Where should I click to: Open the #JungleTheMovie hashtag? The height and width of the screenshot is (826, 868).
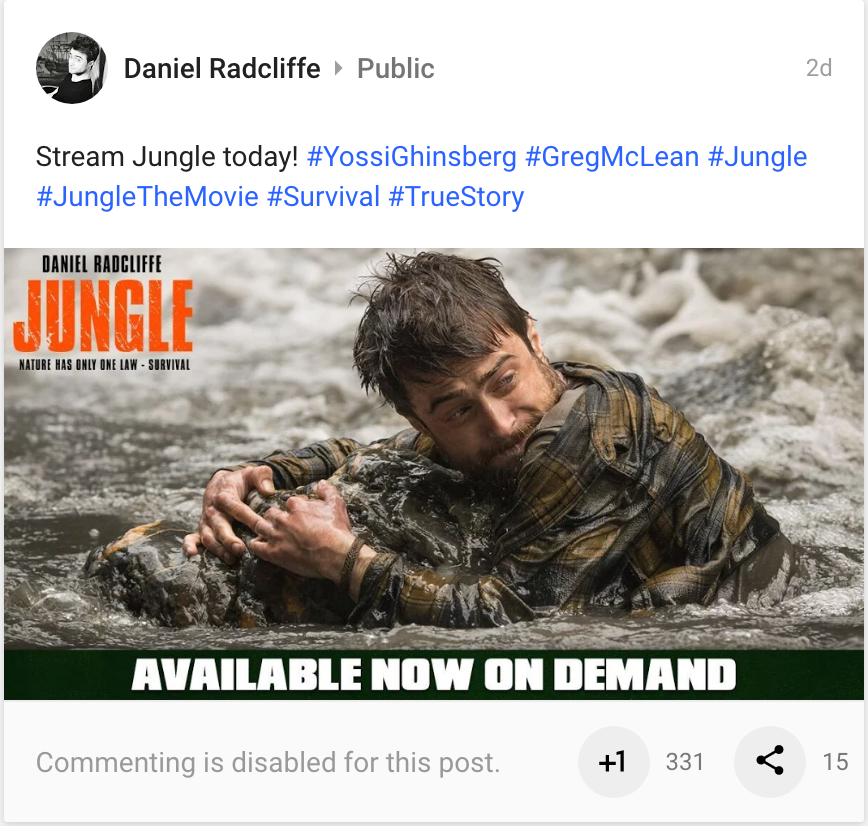pos(147,197)
